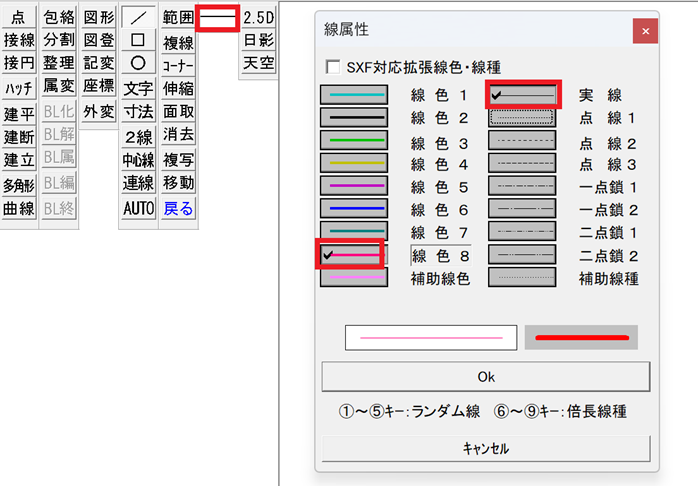Choose 線色 5 purple color button

tap(354, 186)
